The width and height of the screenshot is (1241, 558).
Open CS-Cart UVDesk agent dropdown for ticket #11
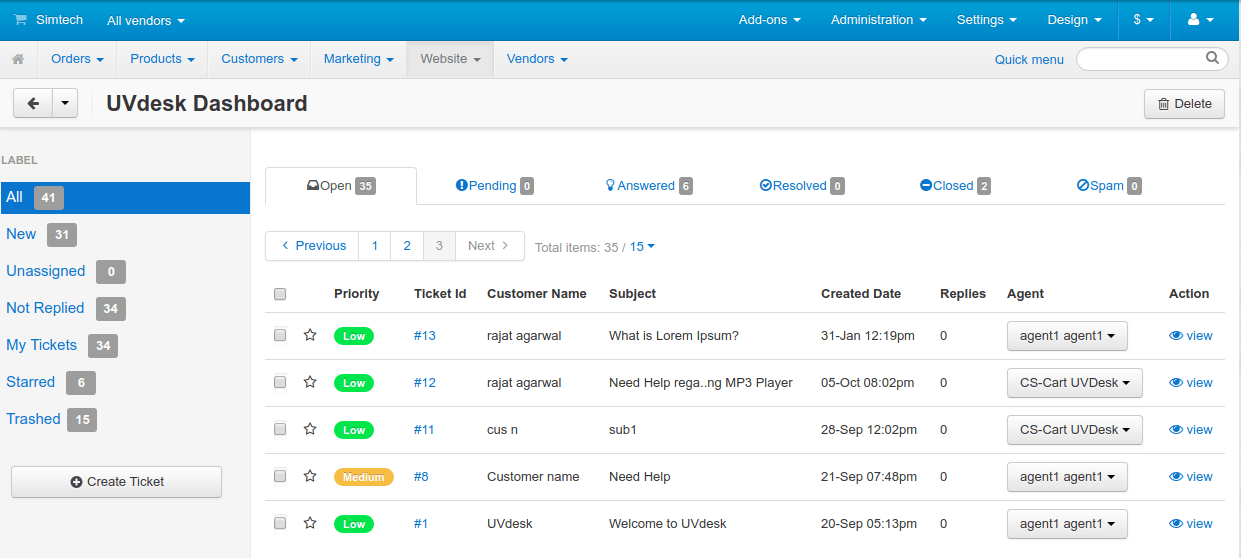[1075, 430]
